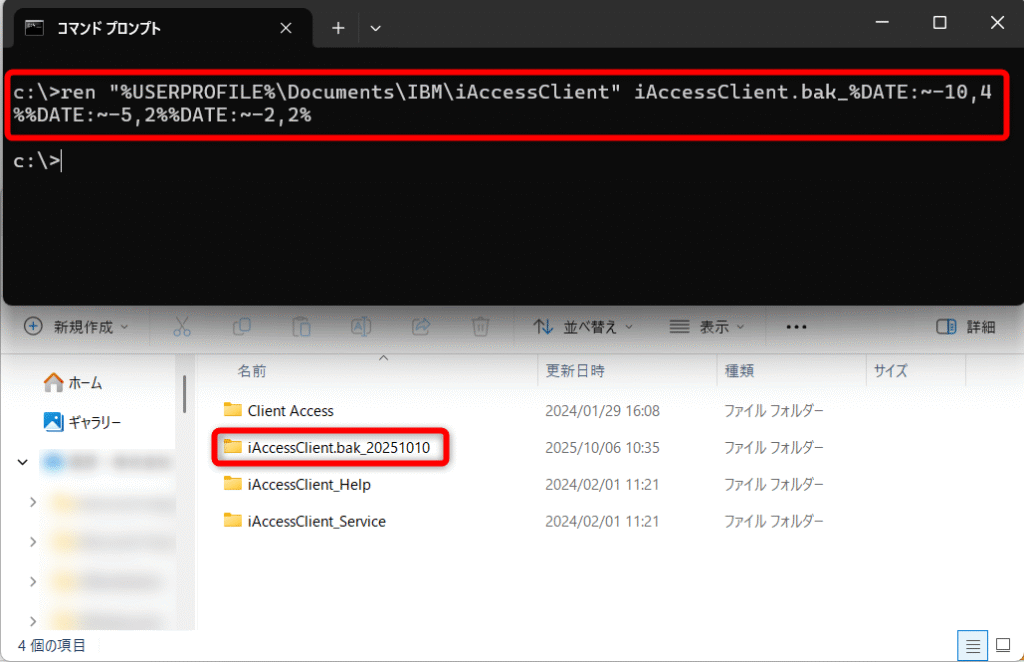Click the Copy icon in Explorer toolbar
Viewport: 1024px width, 662px height.
pyautogui.click(x=241, y=327)
